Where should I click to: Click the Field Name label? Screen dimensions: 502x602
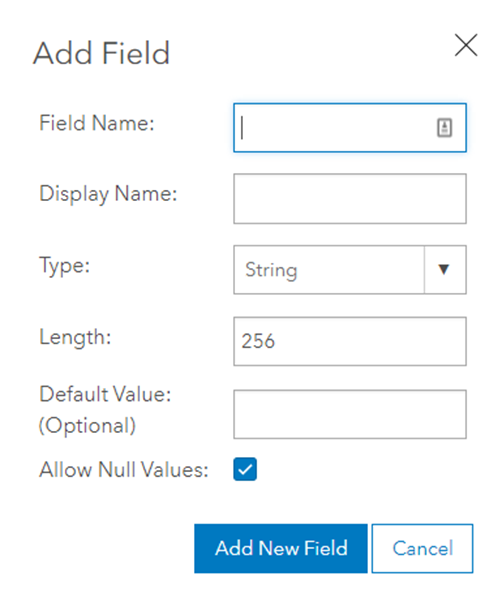(97, 123)
